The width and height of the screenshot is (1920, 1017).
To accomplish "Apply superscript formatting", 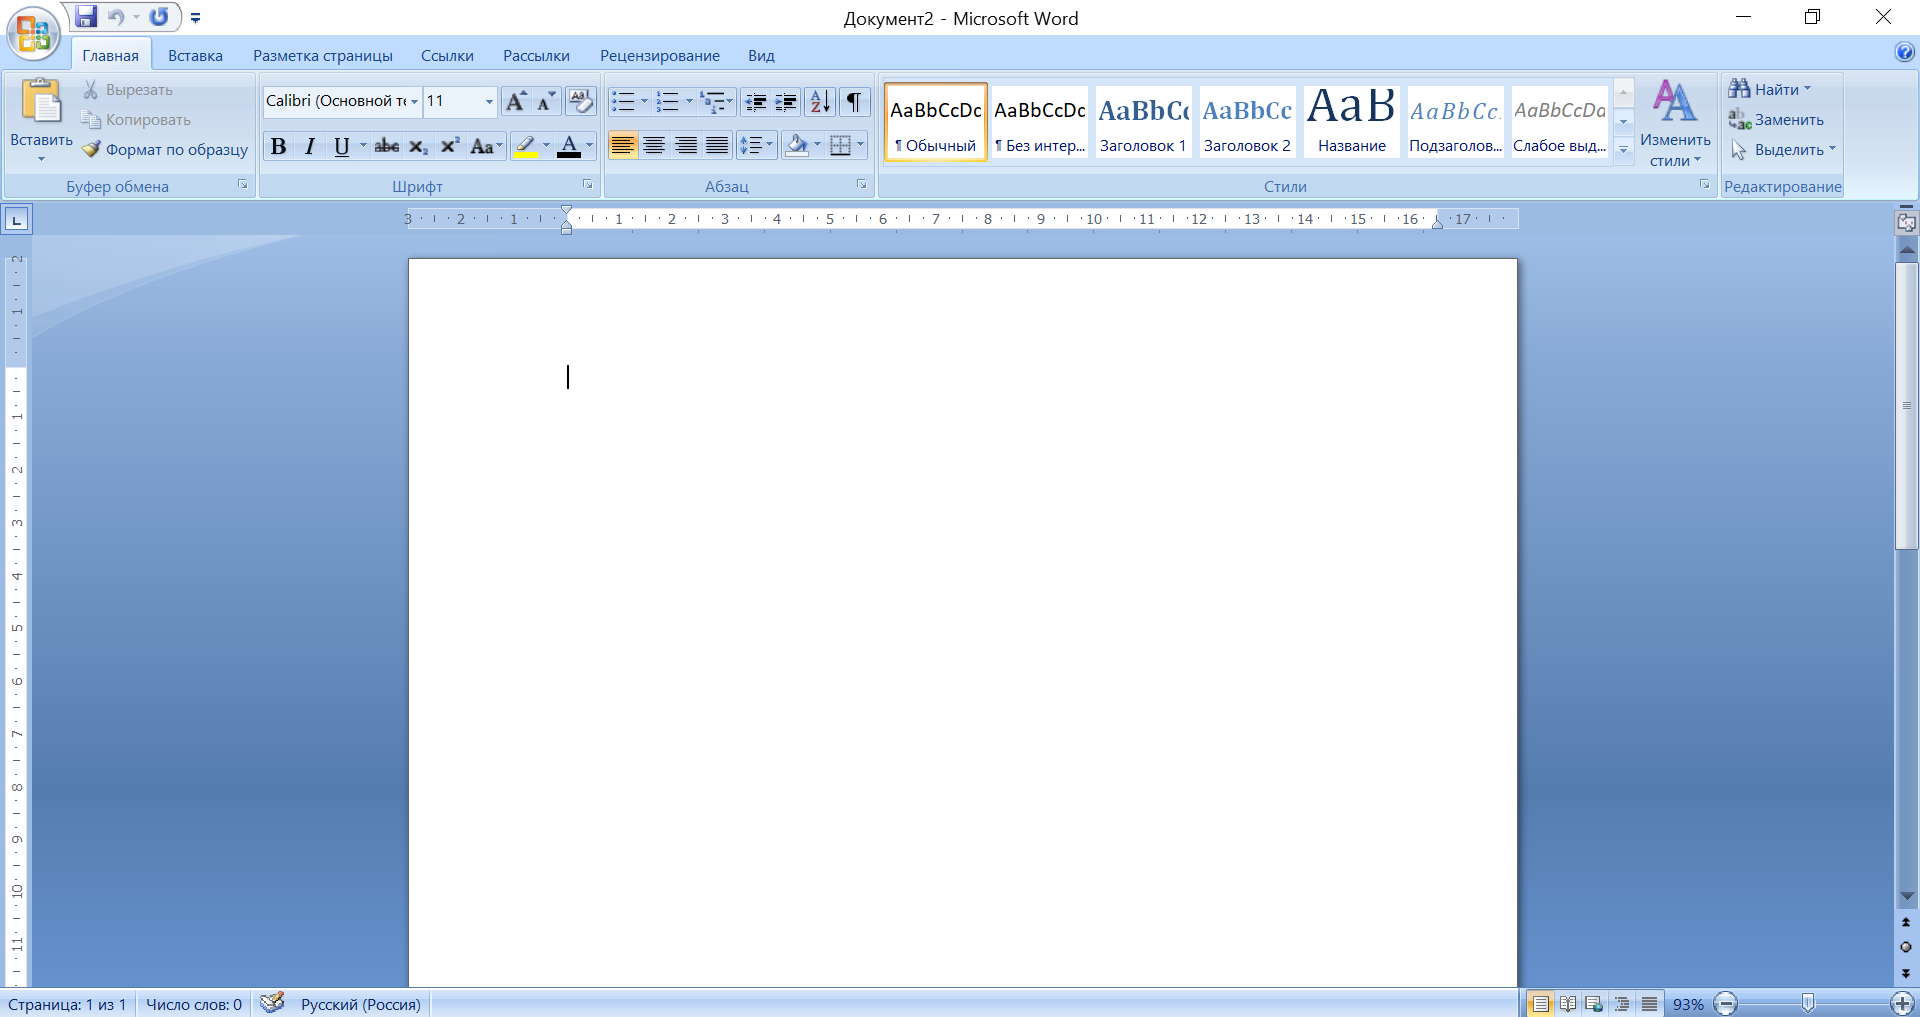I will [x=450, y=146].
